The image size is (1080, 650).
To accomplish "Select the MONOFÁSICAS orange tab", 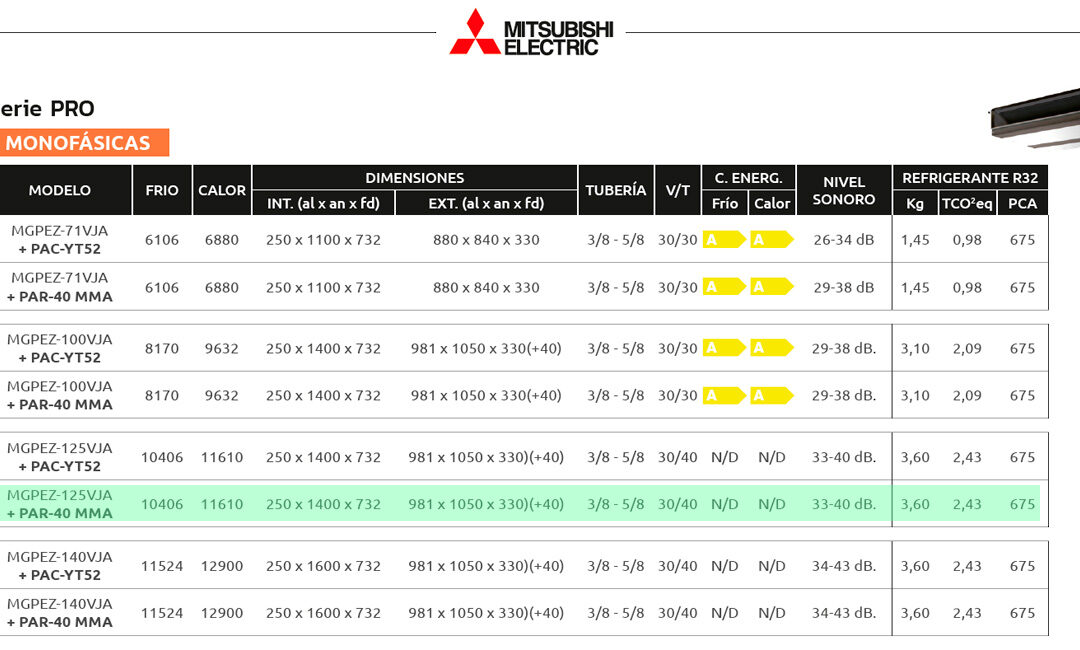I will 84,143.
